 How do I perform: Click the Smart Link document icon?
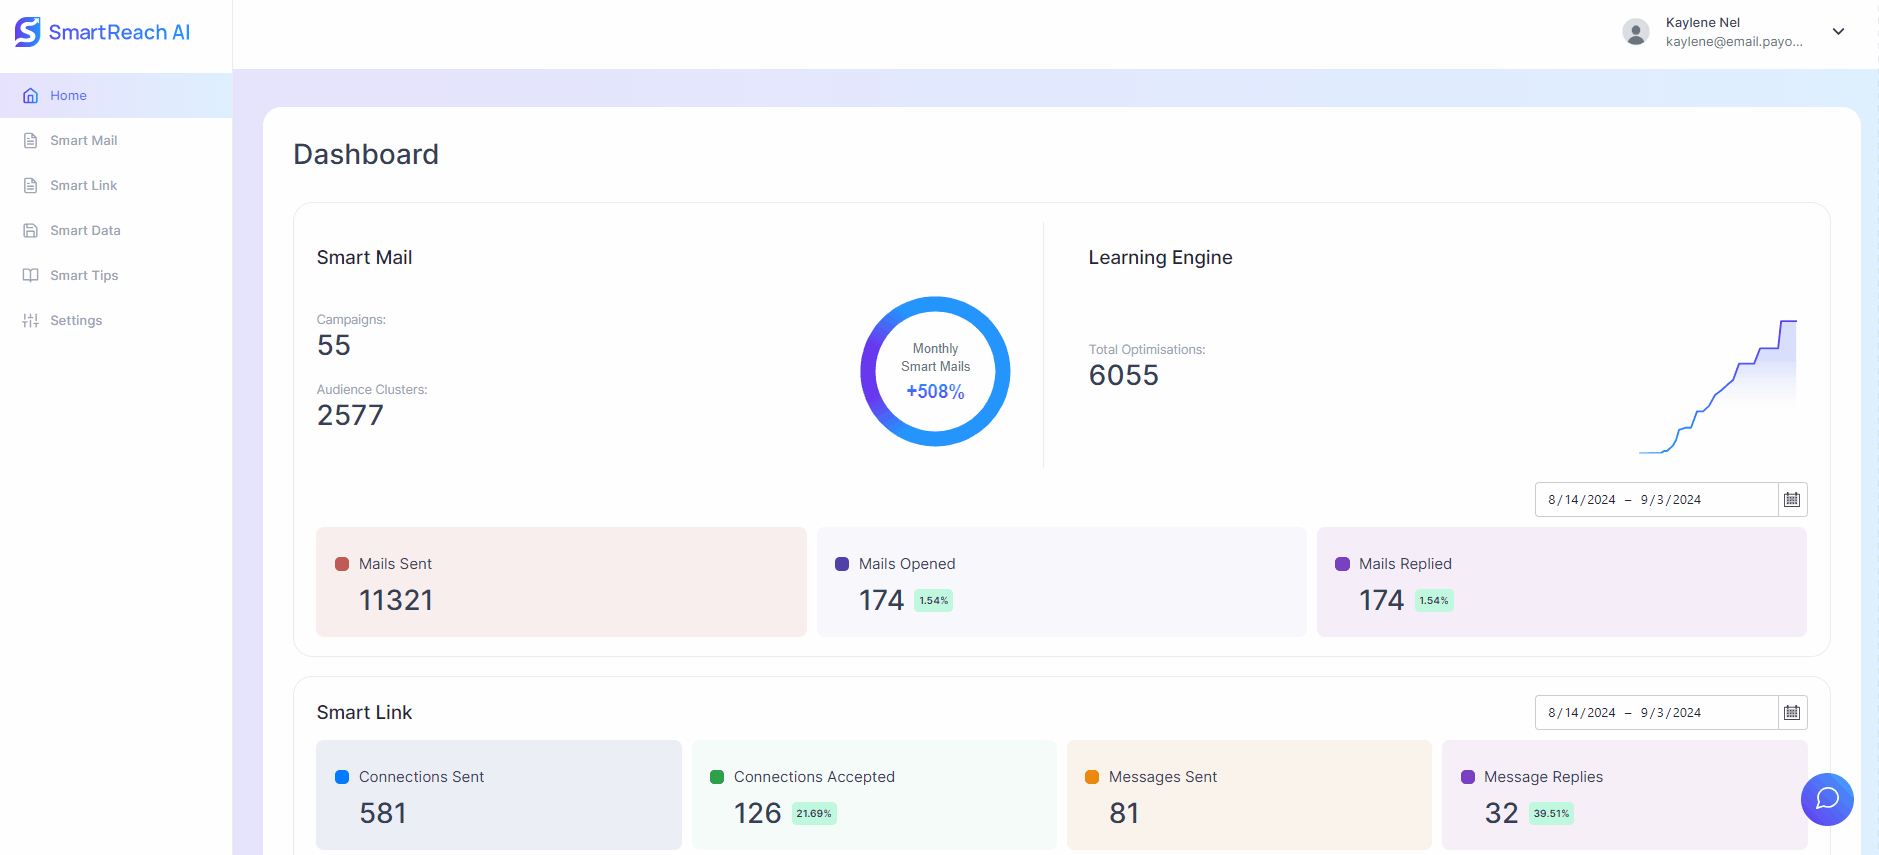31,186
